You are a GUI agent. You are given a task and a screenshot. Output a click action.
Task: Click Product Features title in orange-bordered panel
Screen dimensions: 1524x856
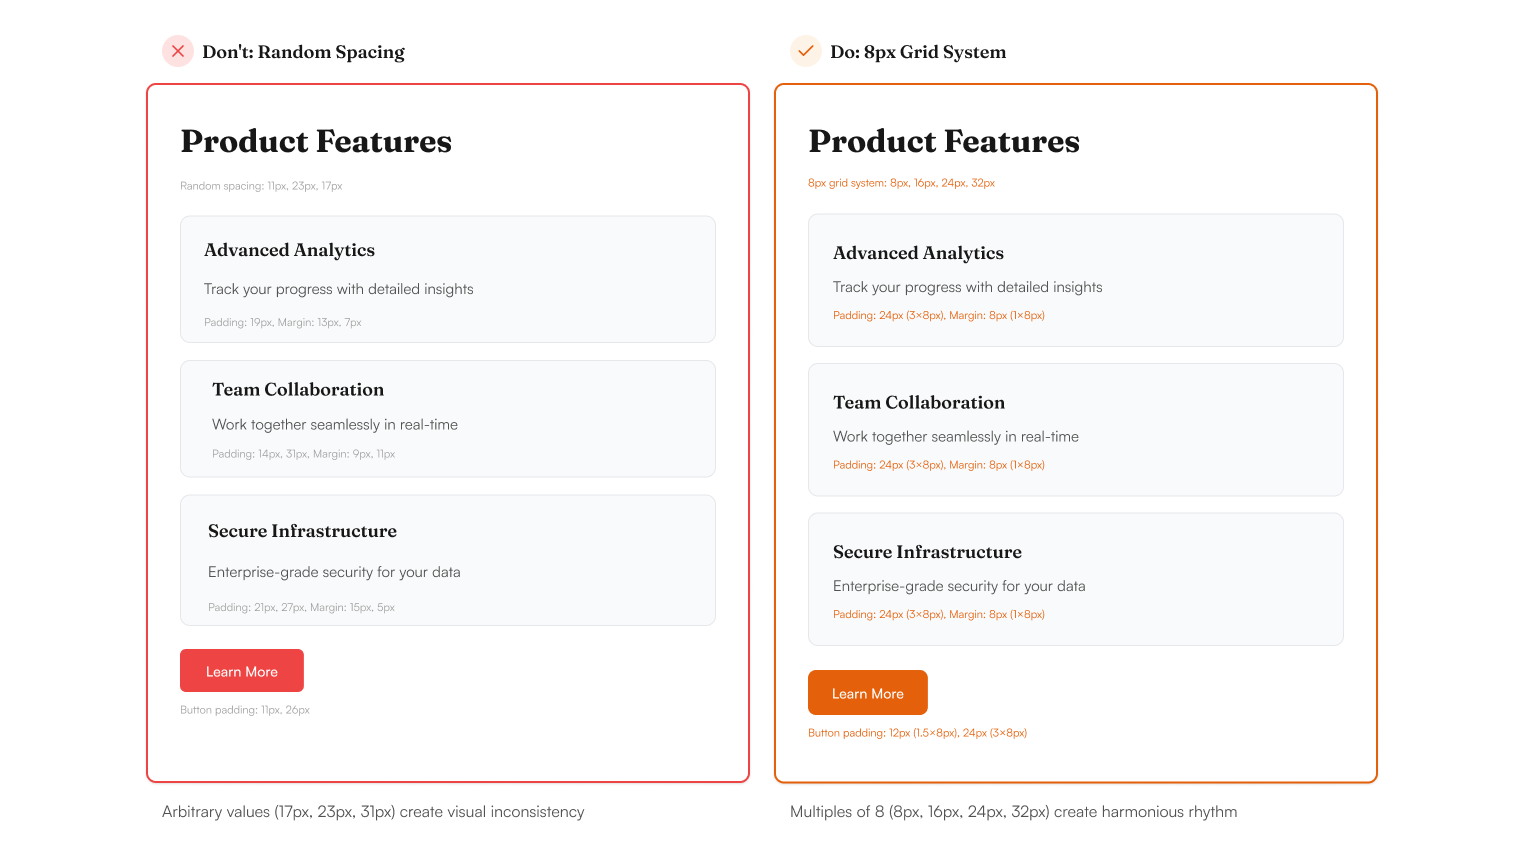(944, 141)
